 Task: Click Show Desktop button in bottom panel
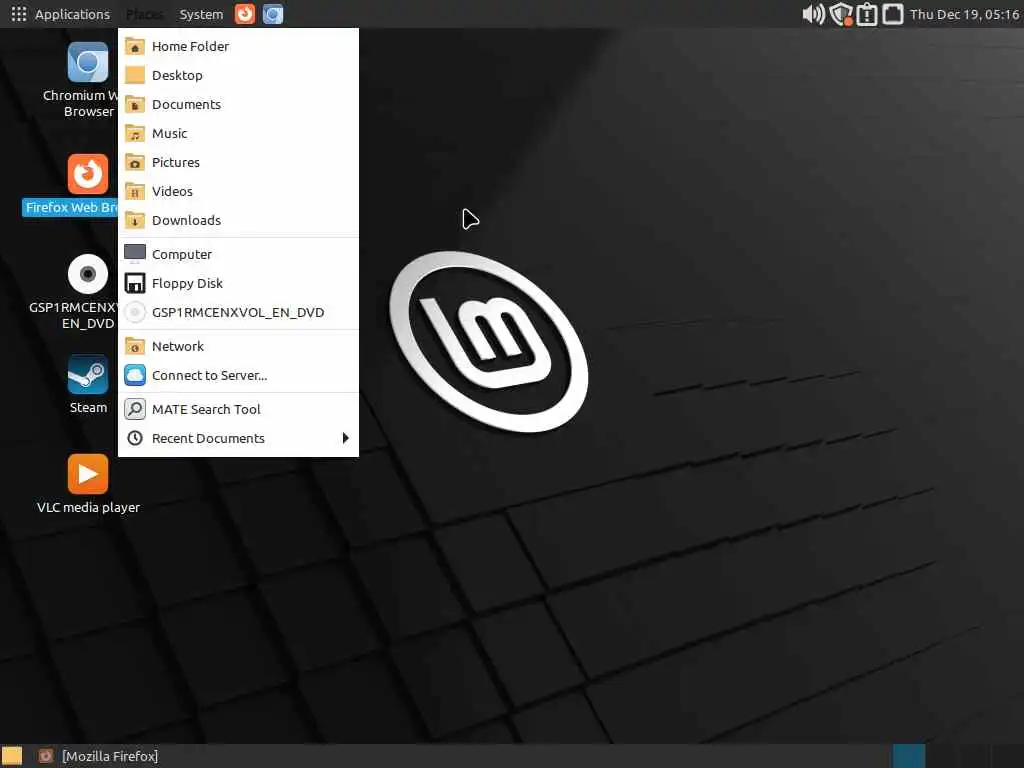pyautogui.click(x=12, y=756)
